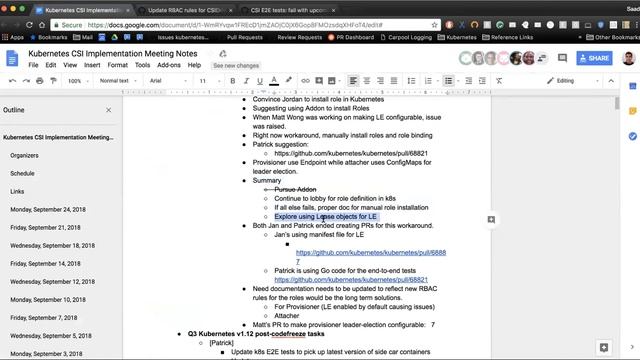Close the Outline panel
640x360 pixels.
tap(109, 110)
